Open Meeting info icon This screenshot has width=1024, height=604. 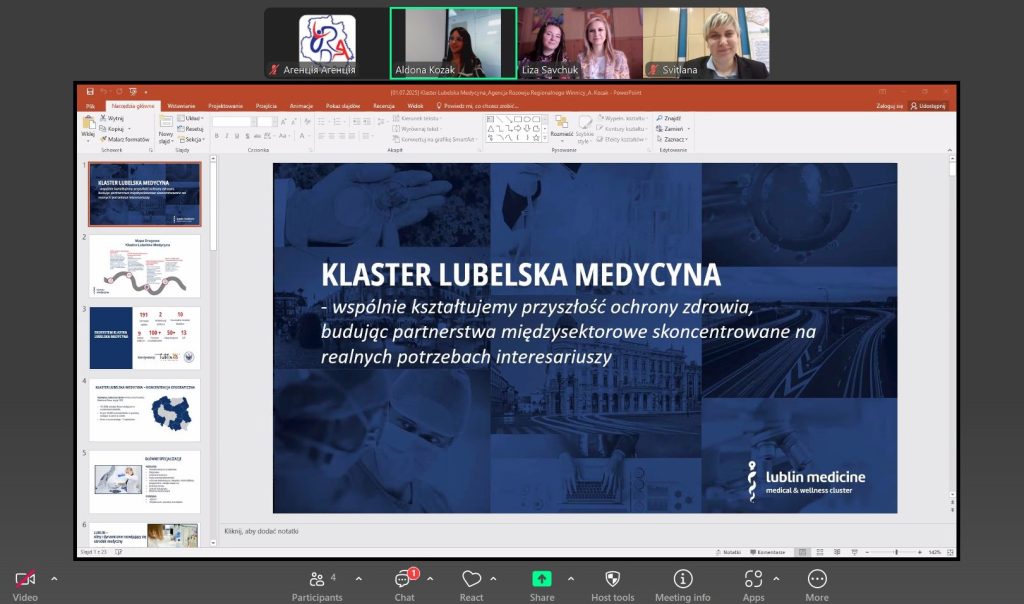coord(683,580)
